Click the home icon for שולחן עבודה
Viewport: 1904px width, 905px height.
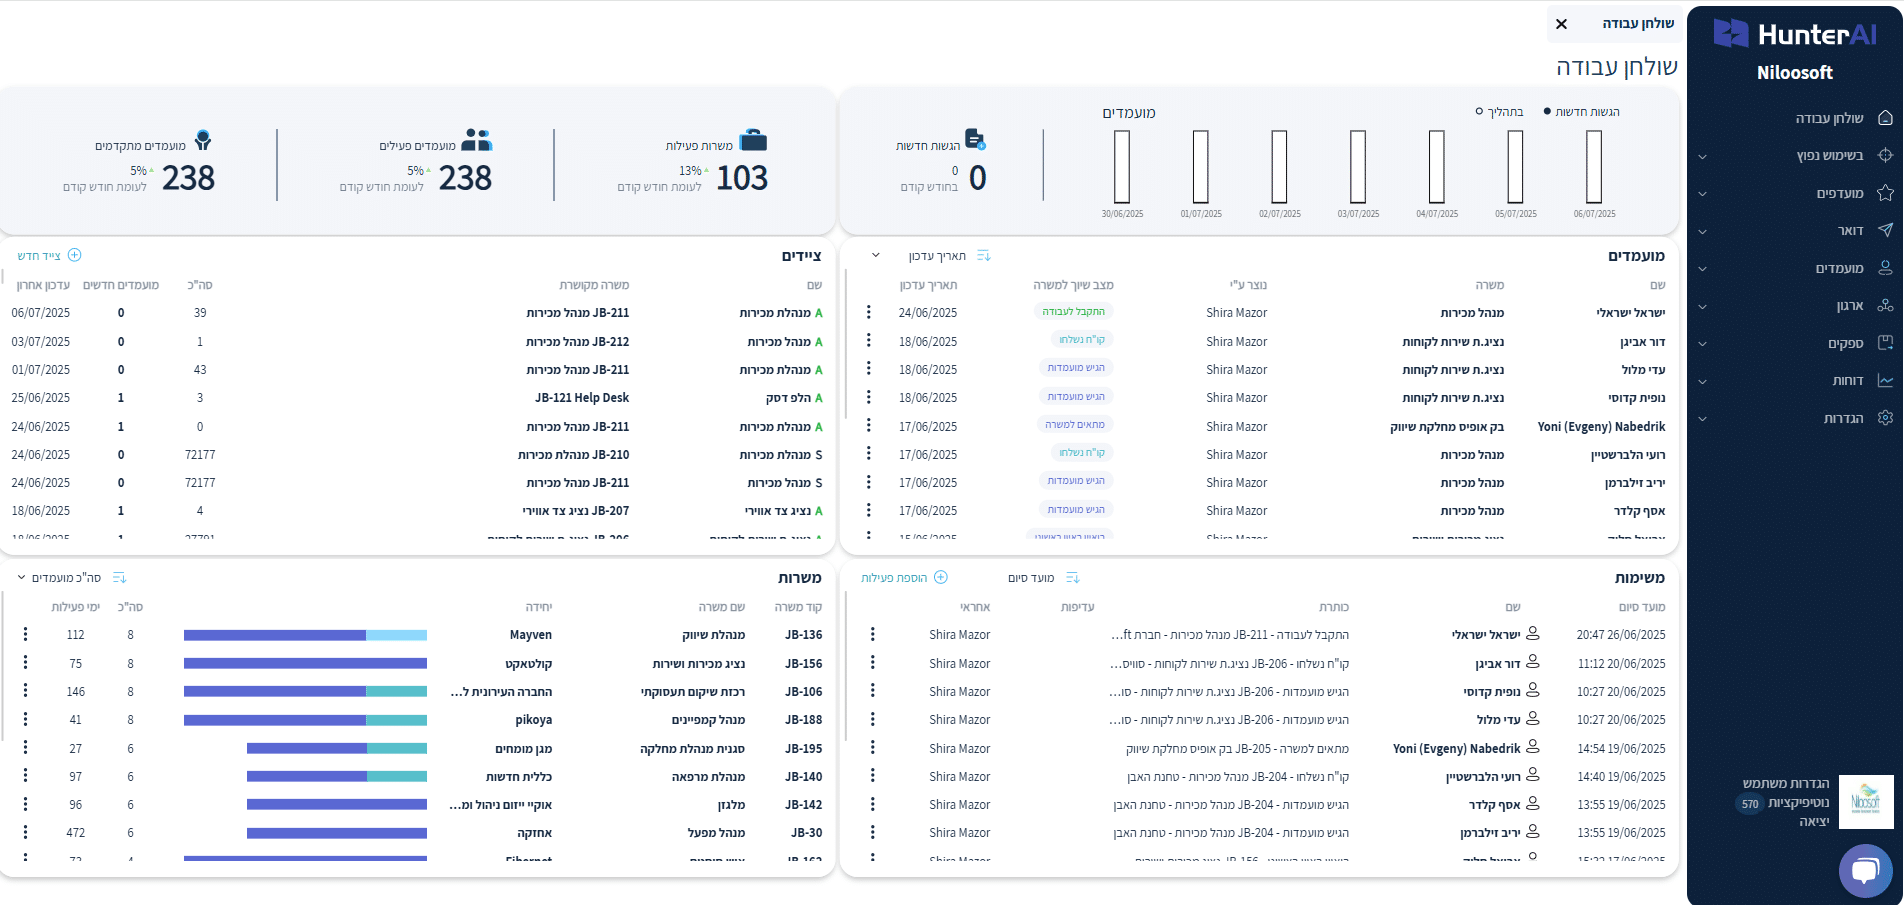tap(1885, 118)
